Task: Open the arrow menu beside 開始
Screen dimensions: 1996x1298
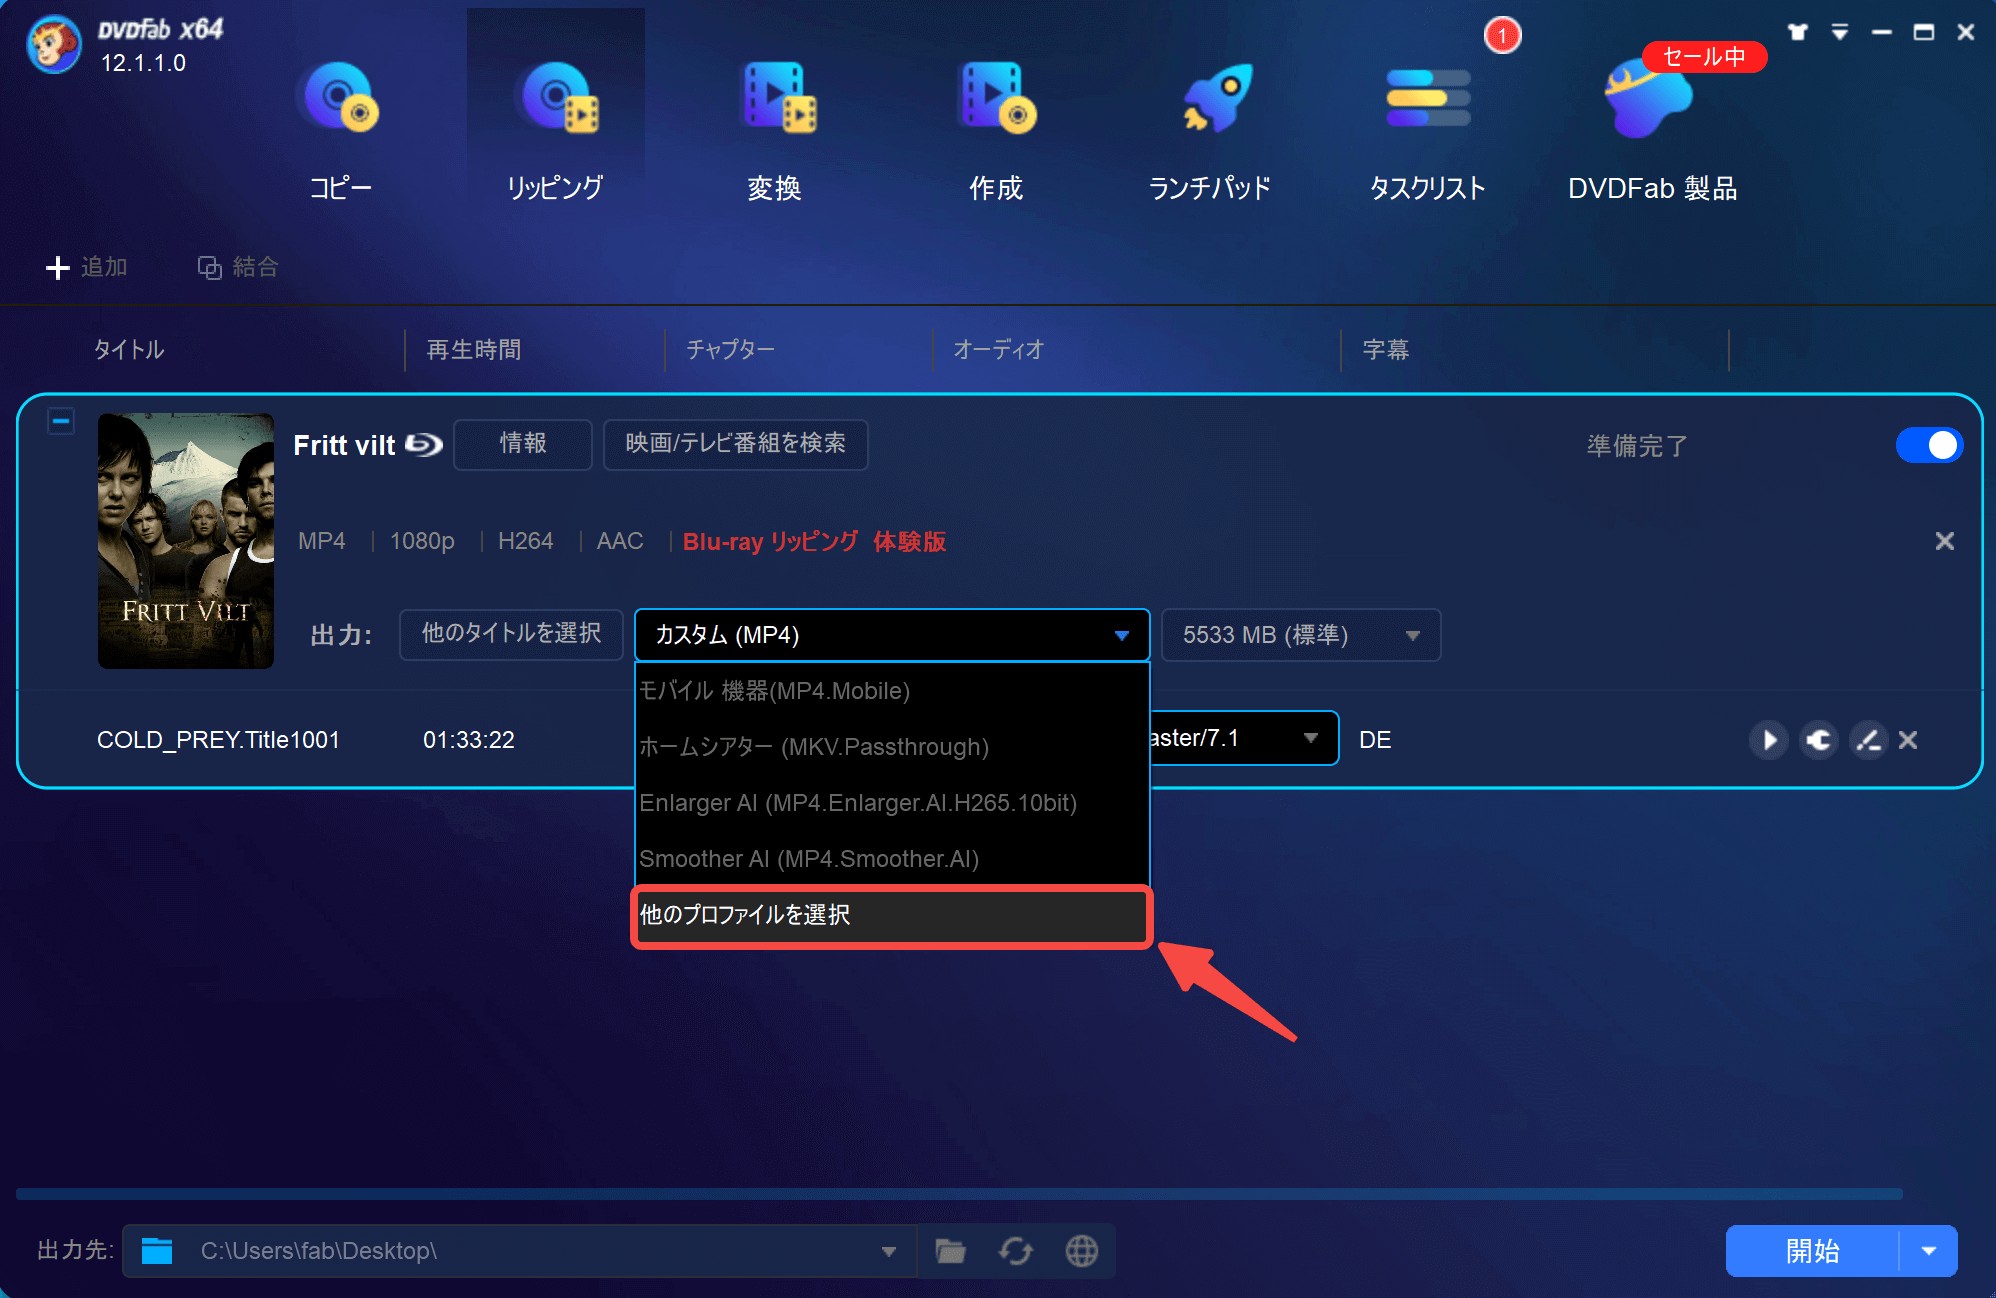Action: [x=1929, y=1251]
